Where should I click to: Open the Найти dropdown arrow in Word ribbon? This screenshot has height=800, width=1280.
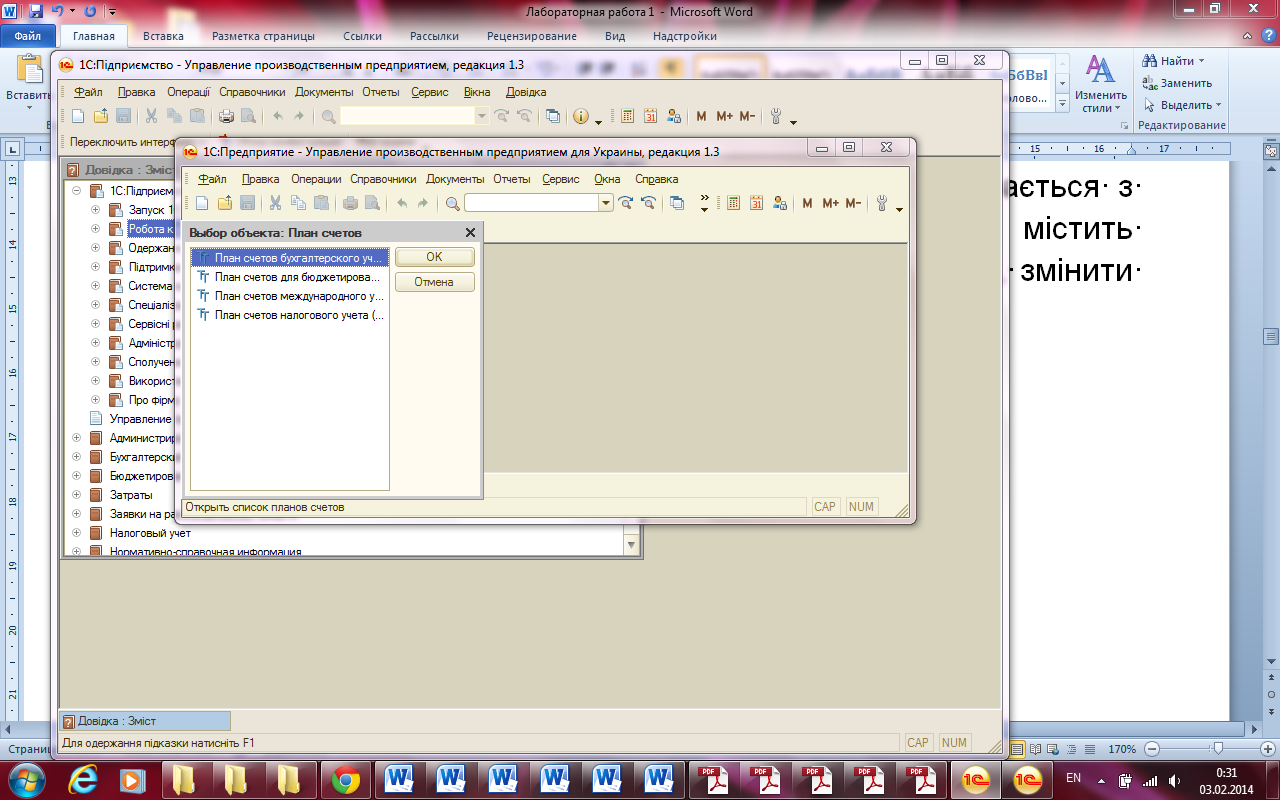(1201, 61)
